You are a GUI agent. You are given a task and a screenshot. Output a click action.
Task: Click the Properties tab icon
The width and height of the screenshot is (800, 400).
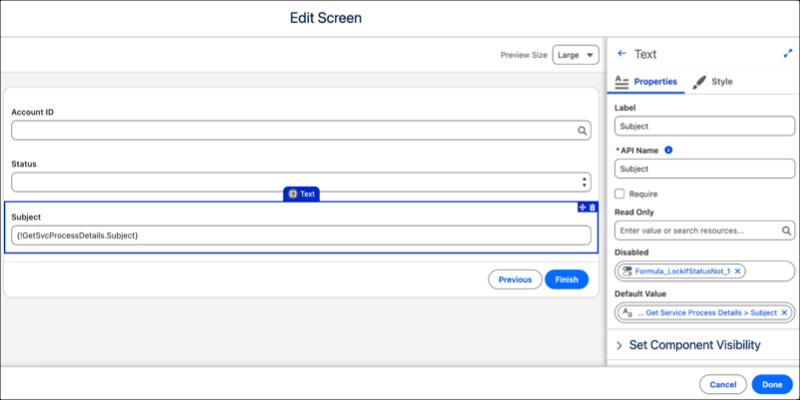pos(622,82)
